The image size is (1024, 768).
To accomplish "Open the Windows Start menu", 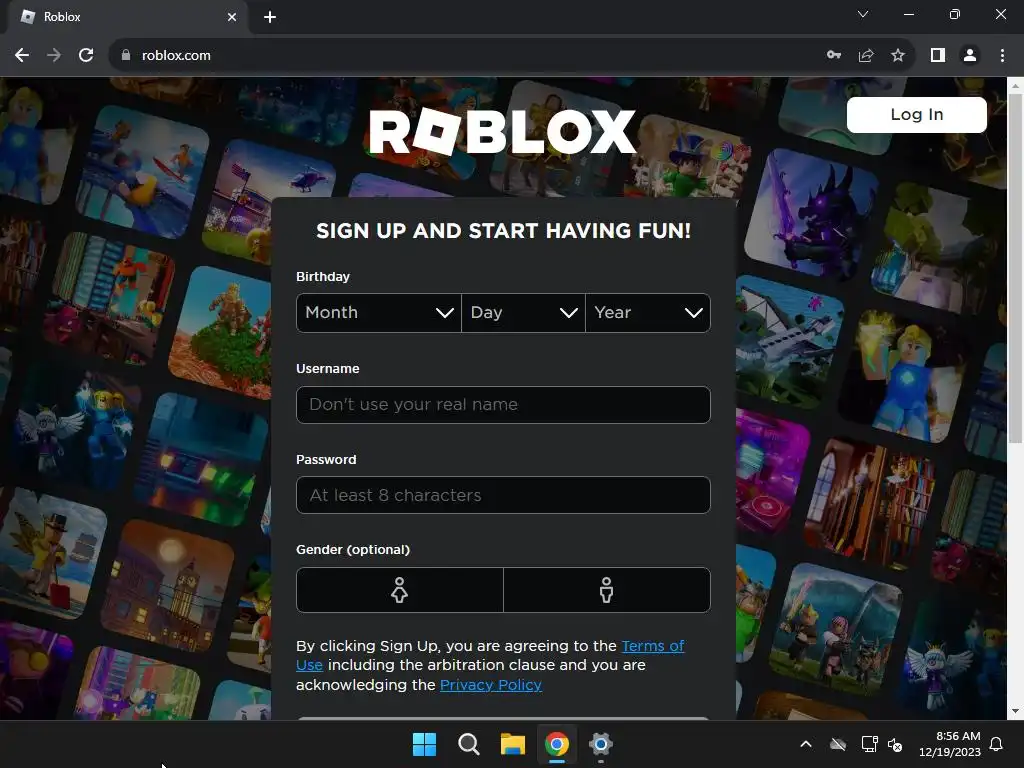I will 424,744.
